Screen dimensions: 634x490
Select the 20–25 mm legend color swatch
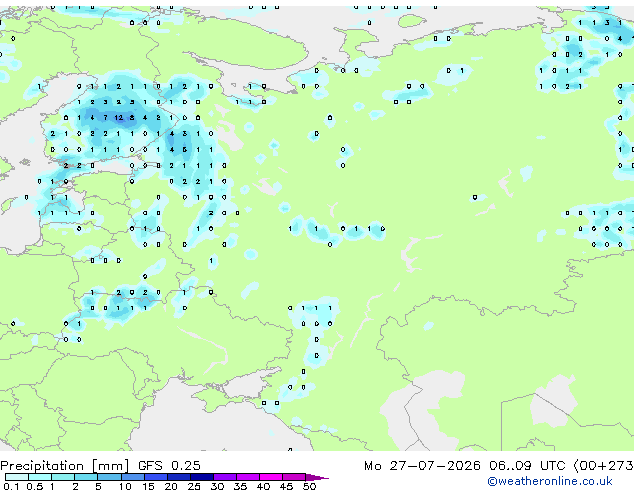179,477
